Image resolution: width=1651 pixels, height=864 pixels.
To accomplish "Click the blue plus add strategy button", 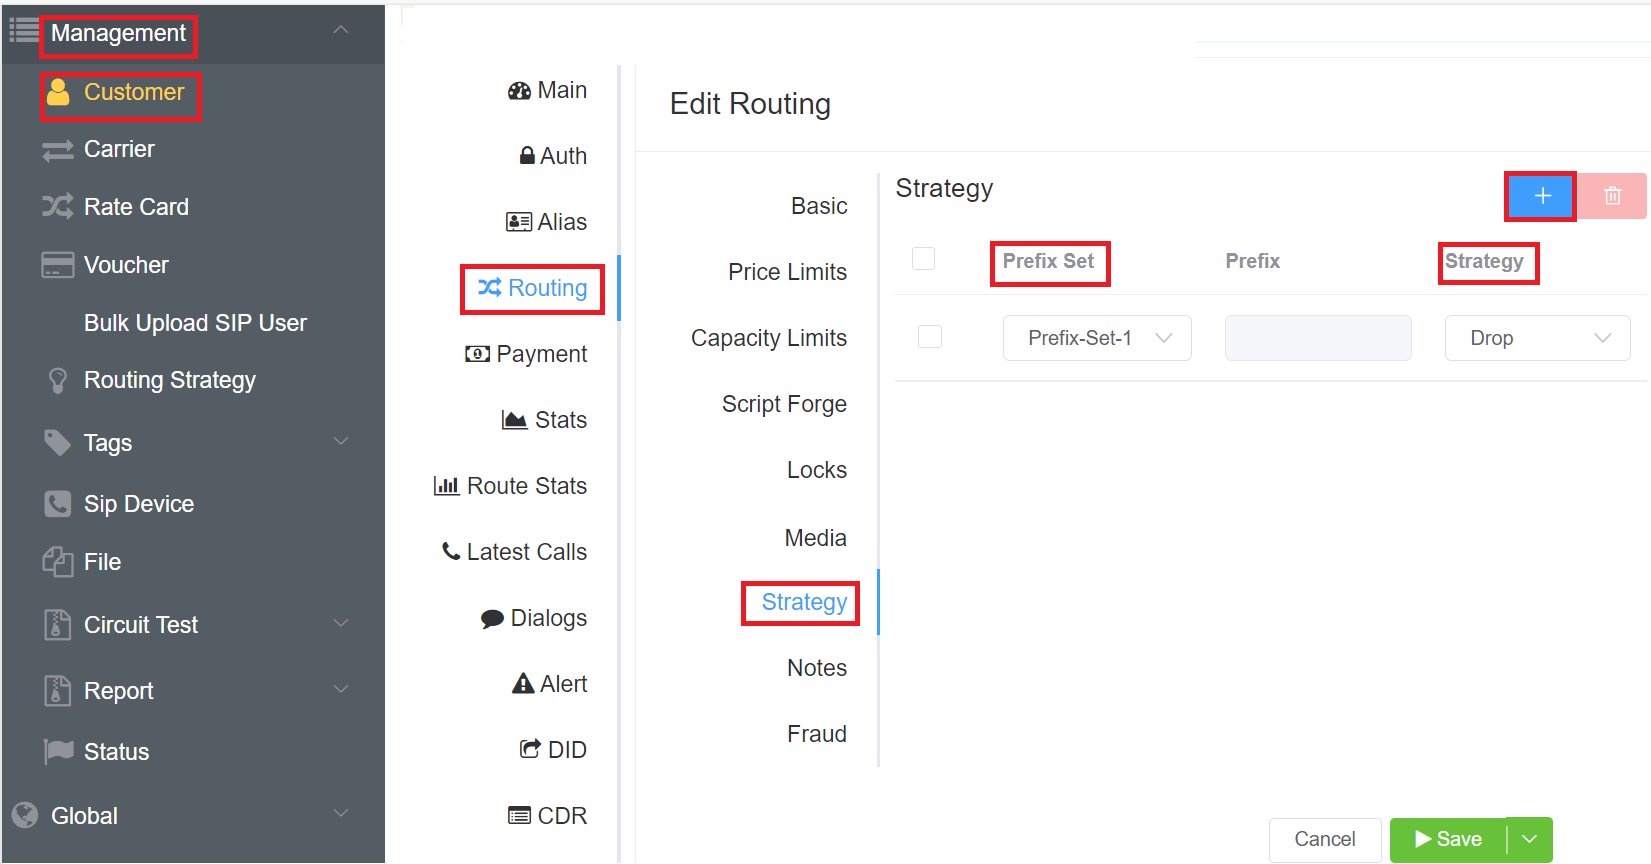I will pos(1541,196).
